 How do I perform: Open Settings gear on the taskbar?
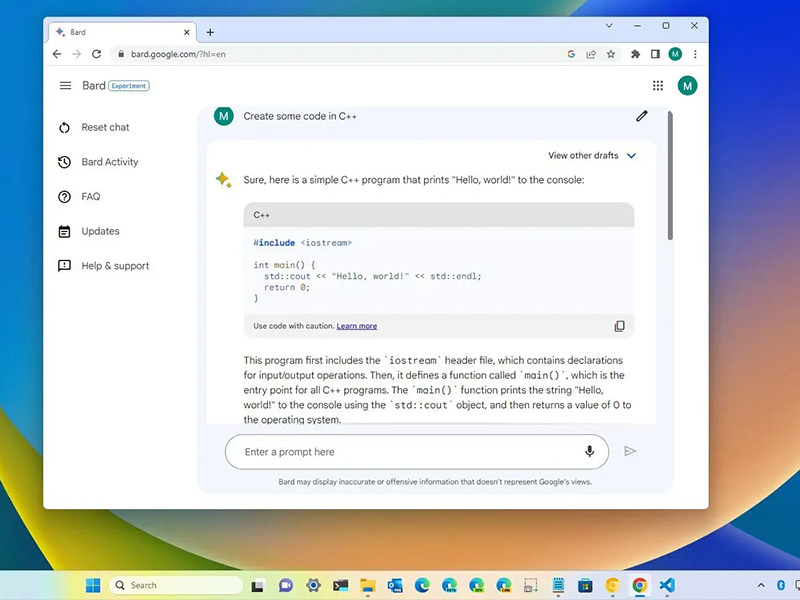pos(313,585)
